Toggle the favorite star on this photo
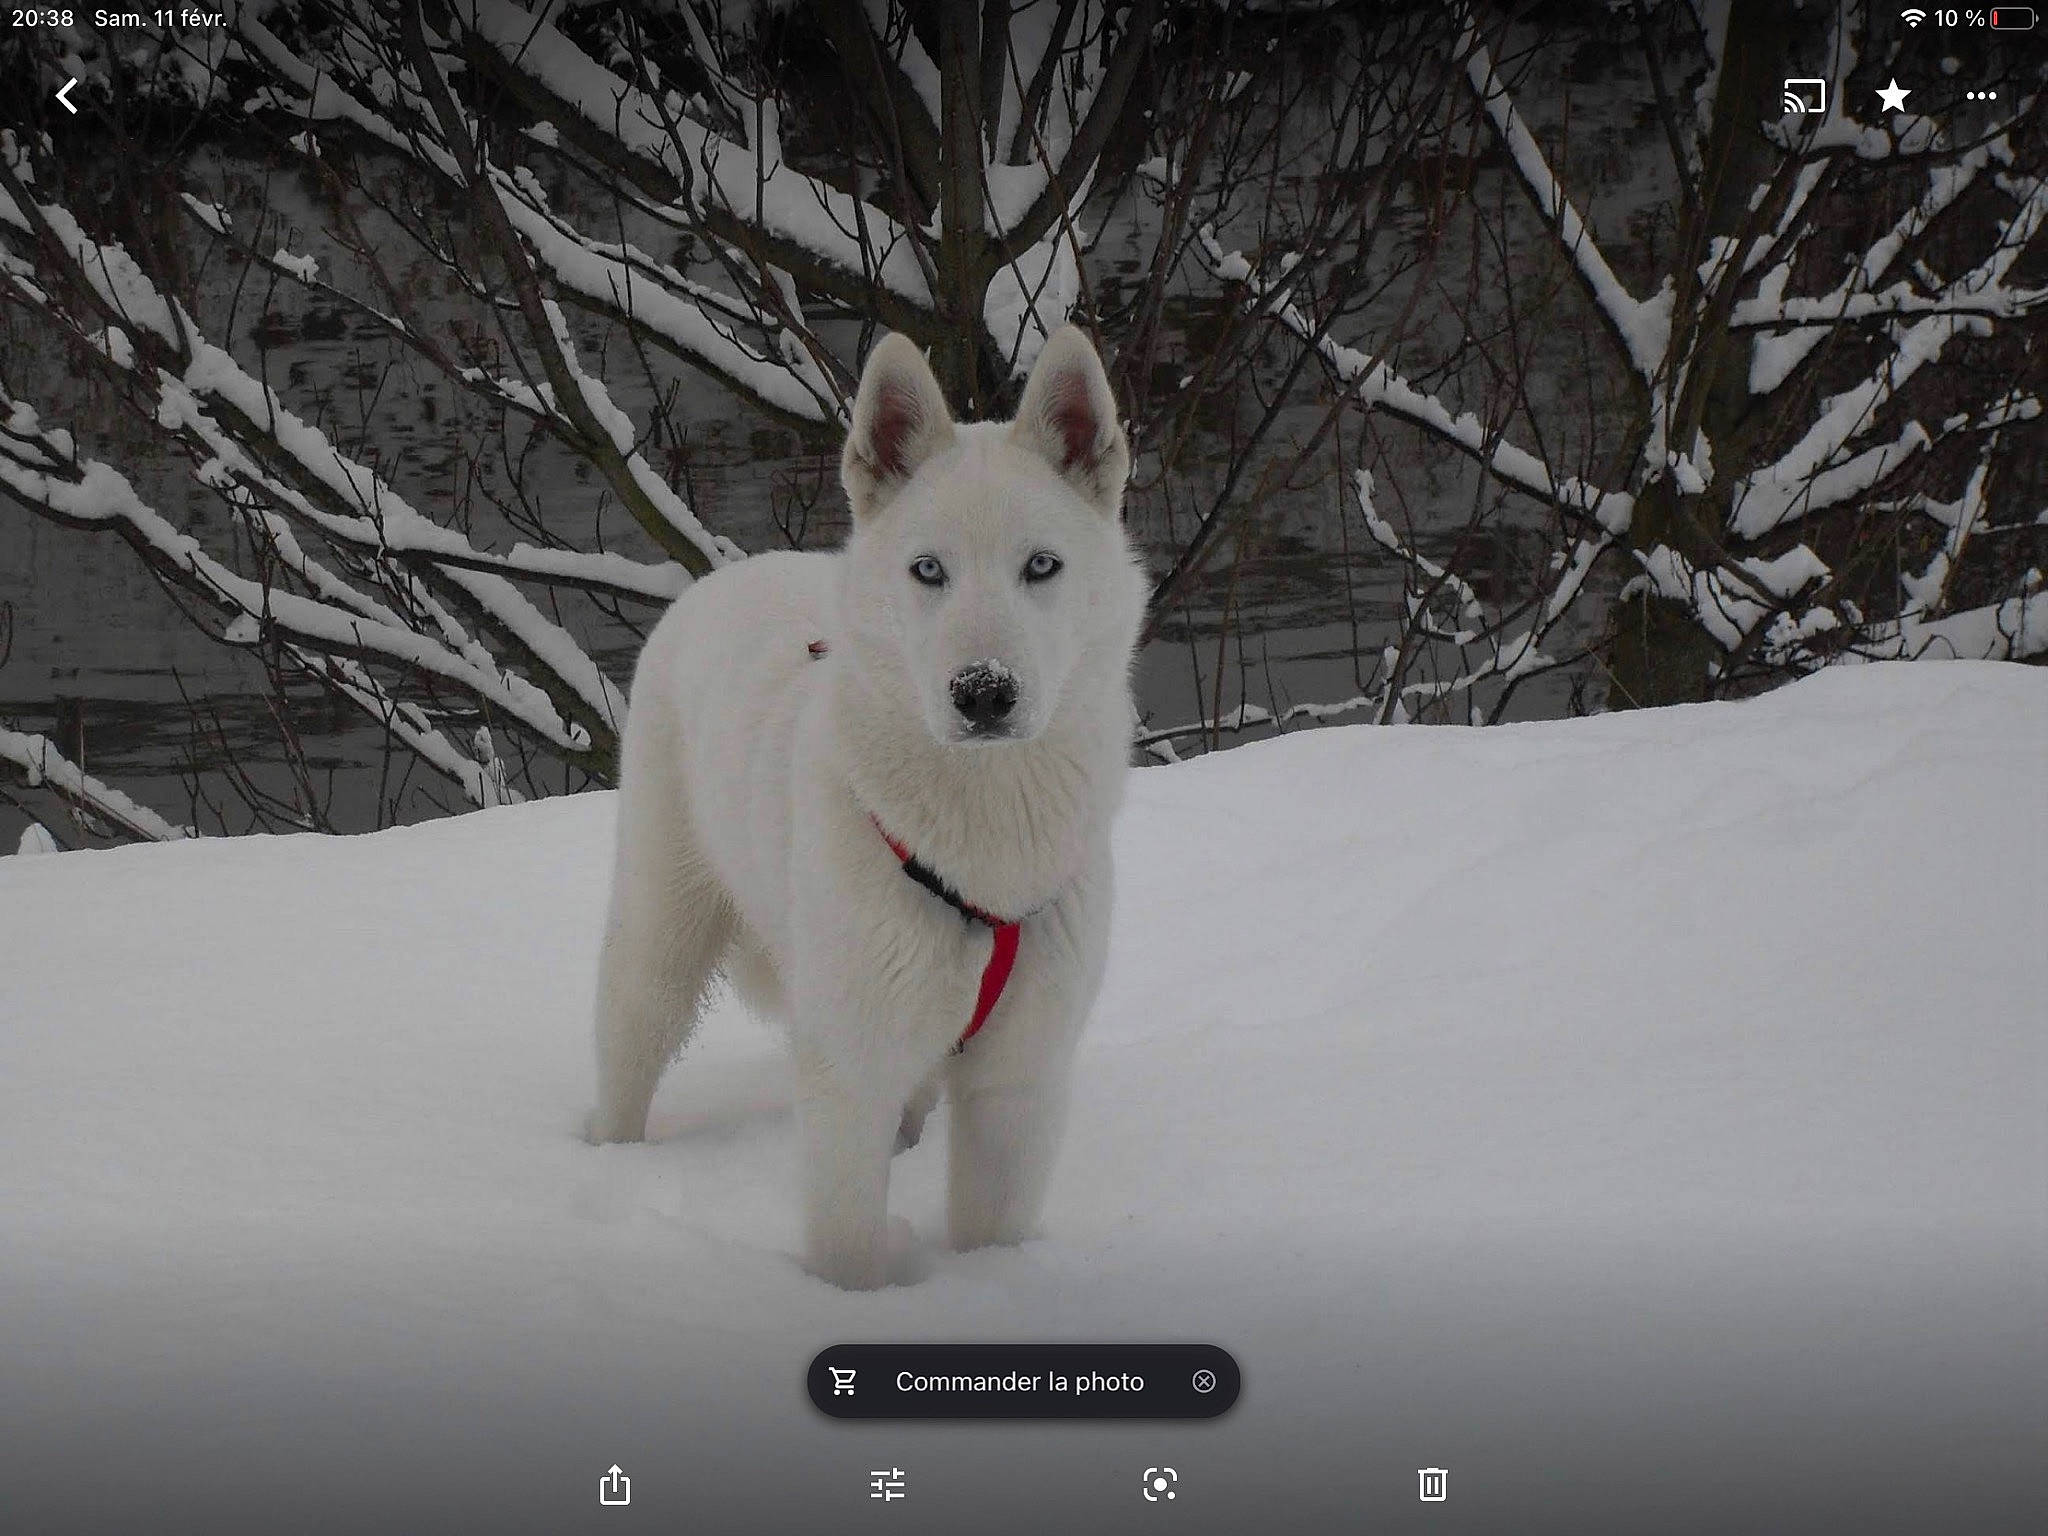 click(1892, 97)
